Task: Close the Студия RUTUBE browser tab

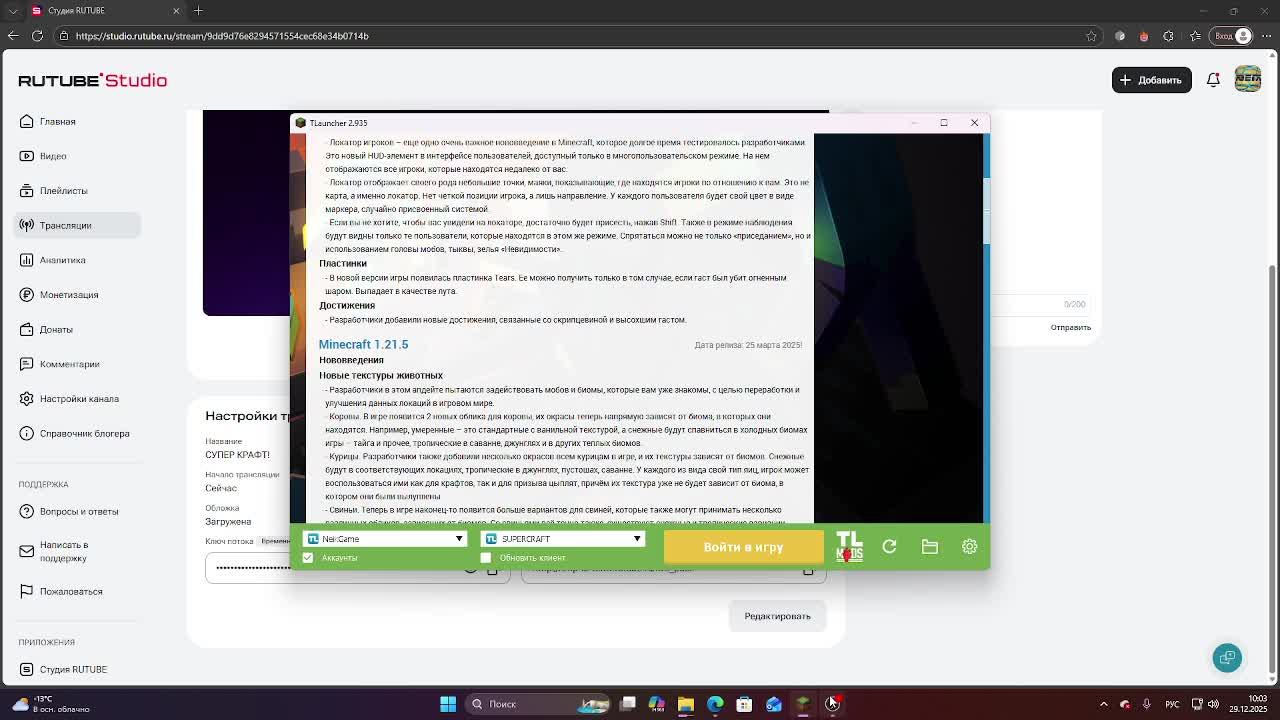Action: pyautogui.click(x=176, y=11)
